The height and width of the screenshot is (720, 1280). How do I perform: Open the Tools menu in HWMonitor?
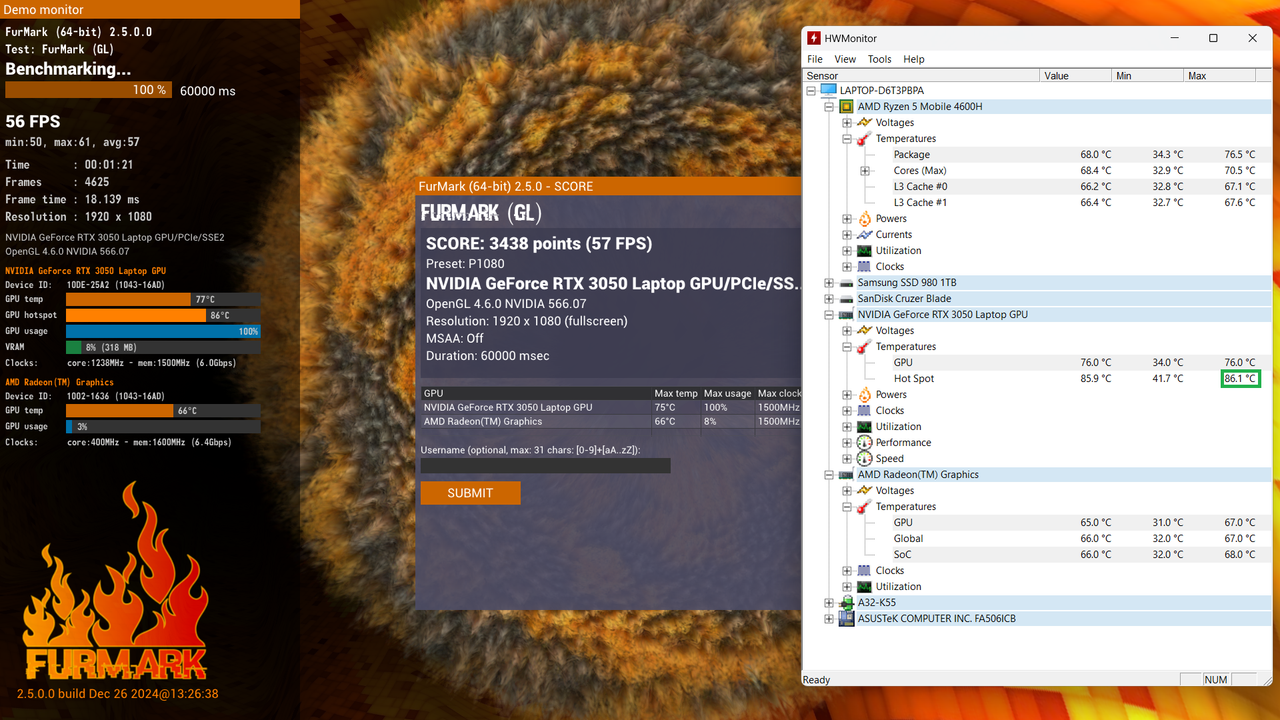point(879,59)
